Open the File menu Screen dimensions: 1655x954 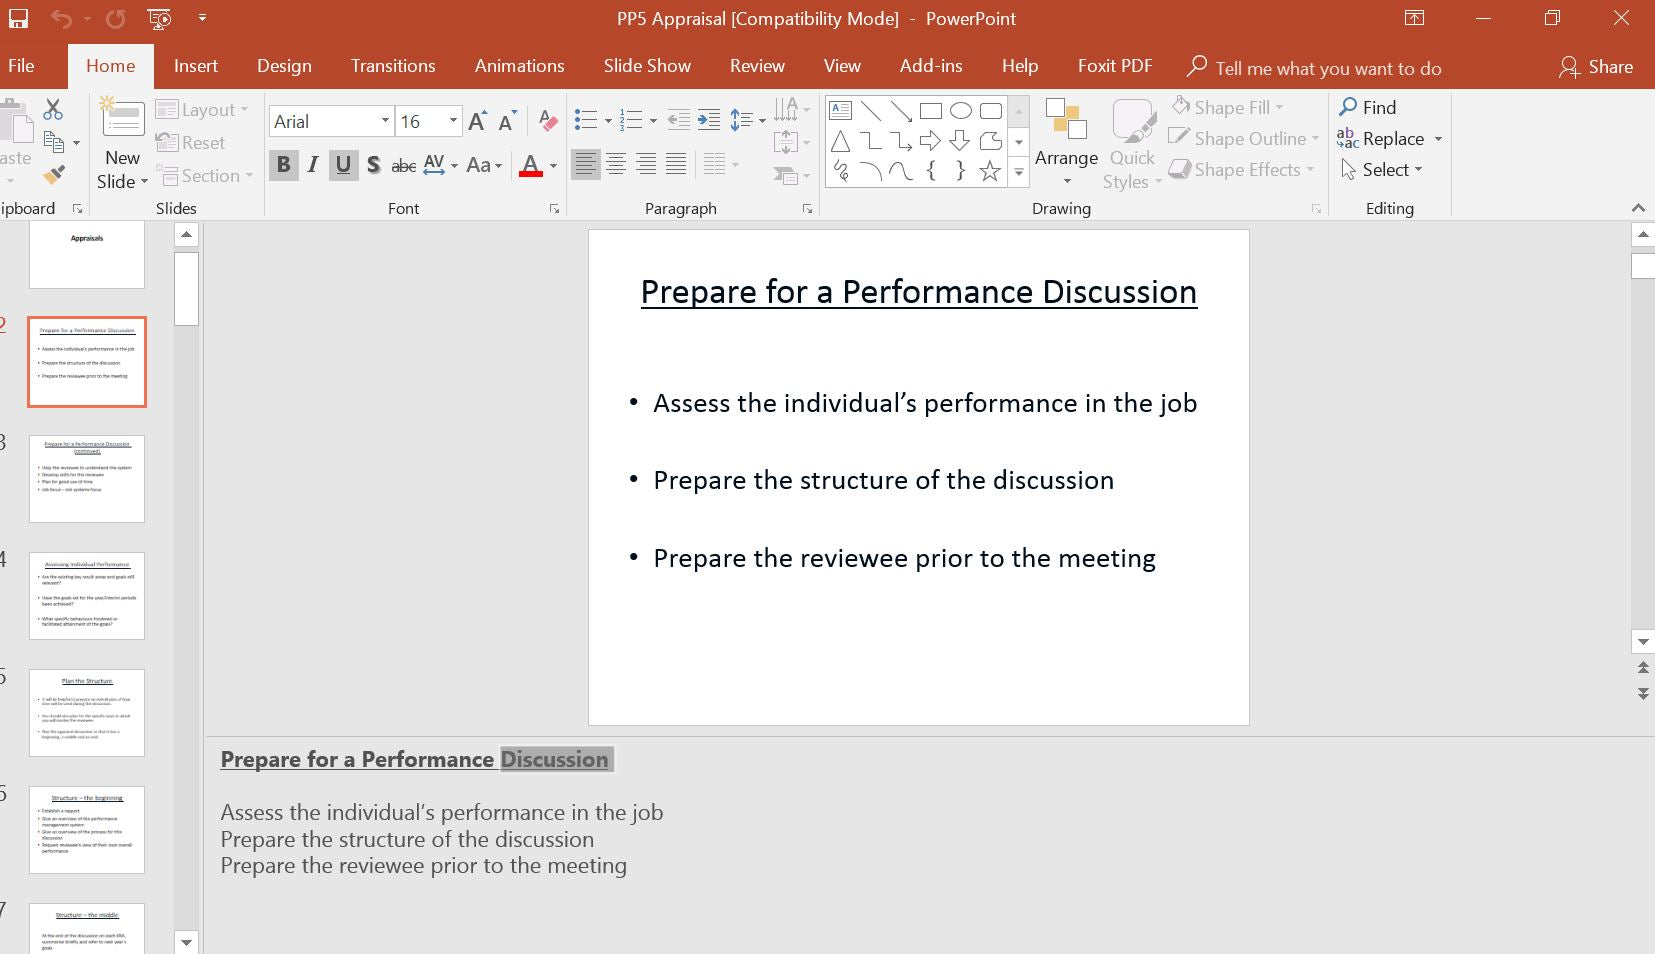pyautogui.click(x=21, y=66)
